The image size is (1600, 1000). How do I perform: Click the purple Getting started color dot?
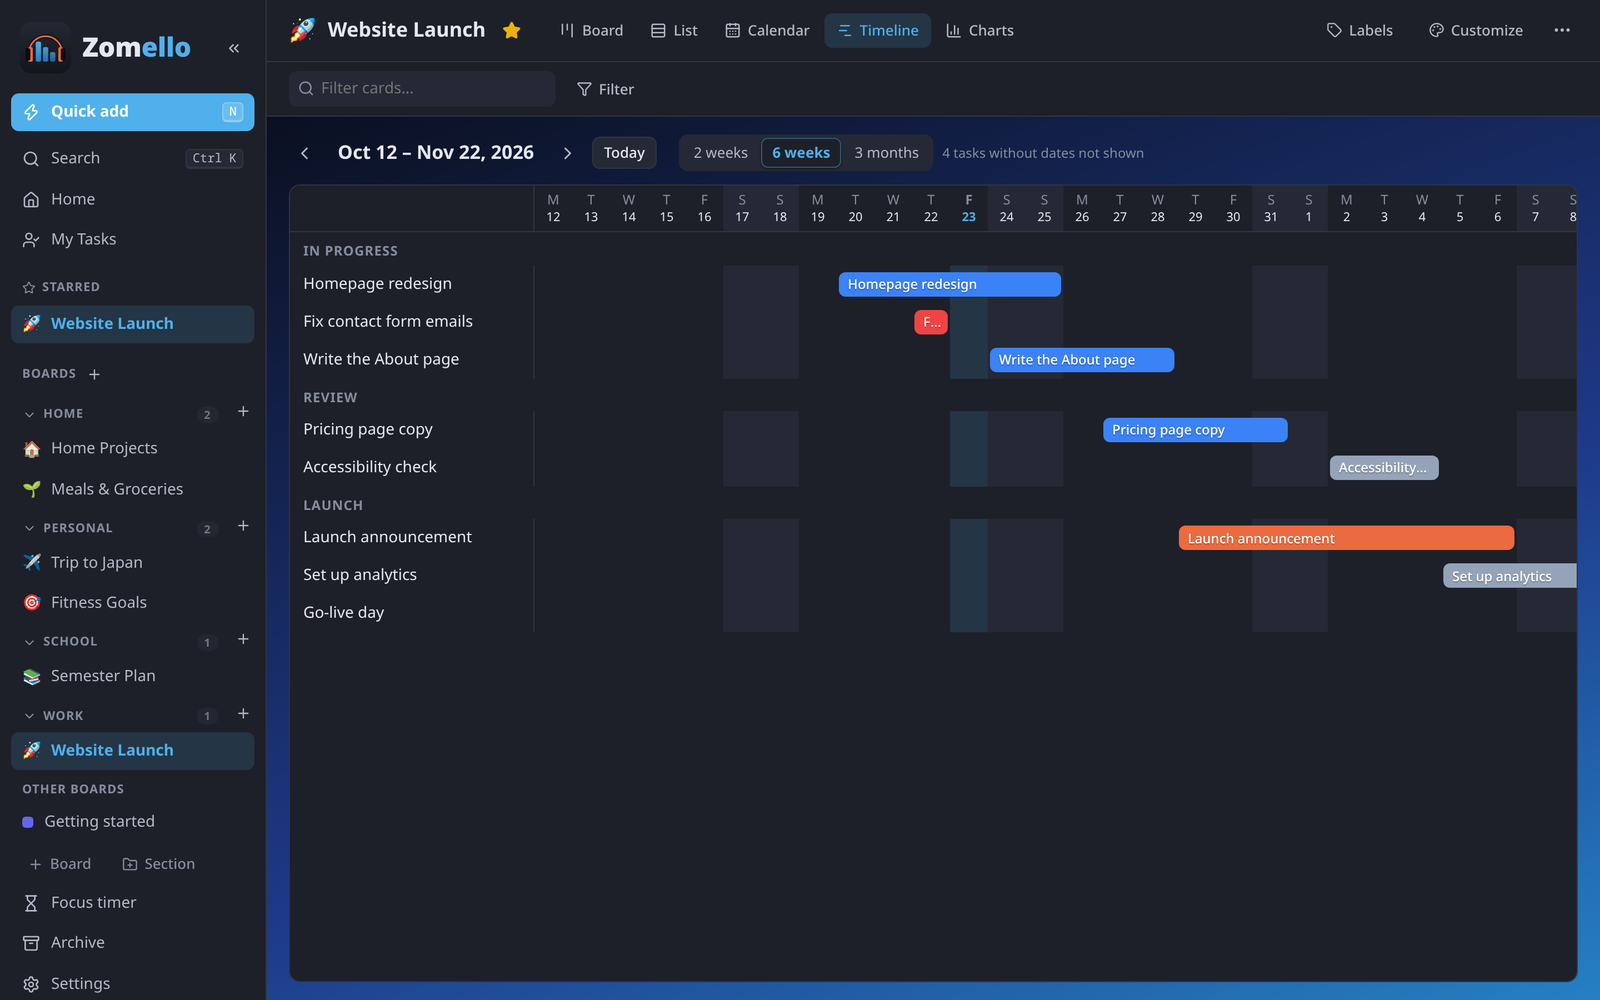point(28,822)
